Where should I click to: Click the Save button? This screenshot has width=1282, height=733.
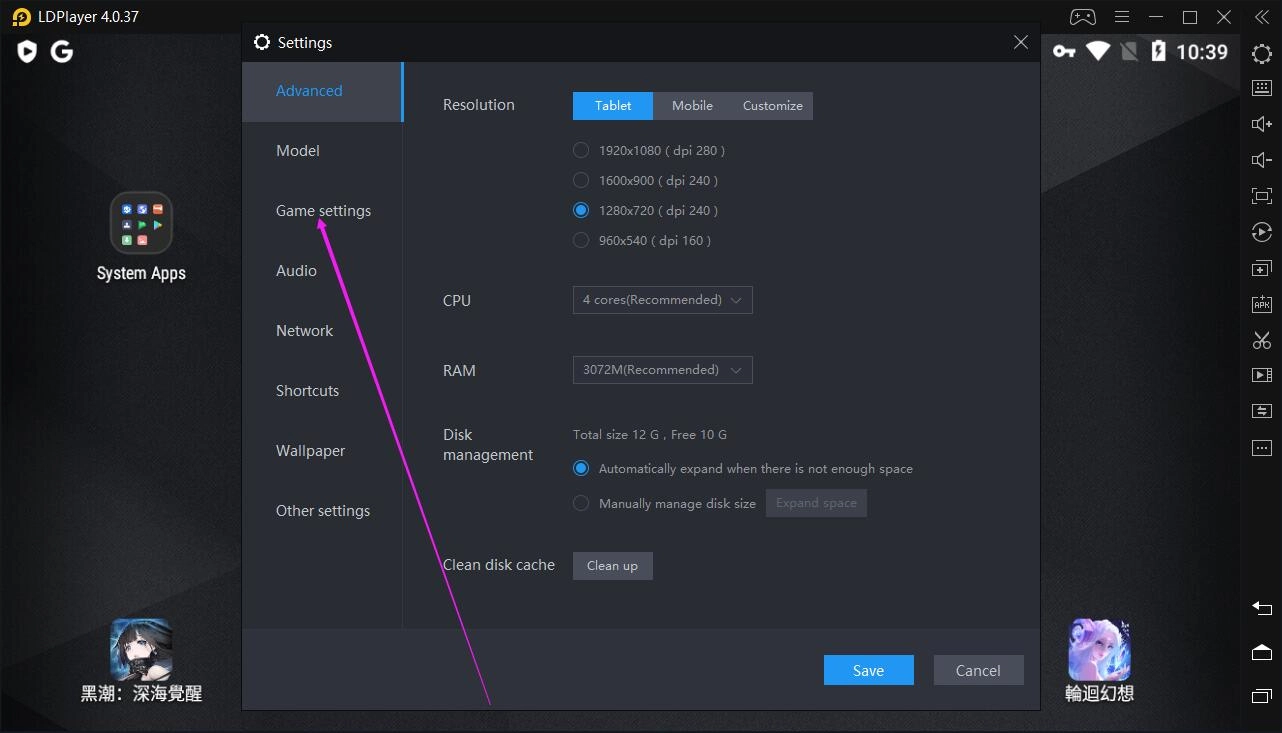(x=868, y=670)
